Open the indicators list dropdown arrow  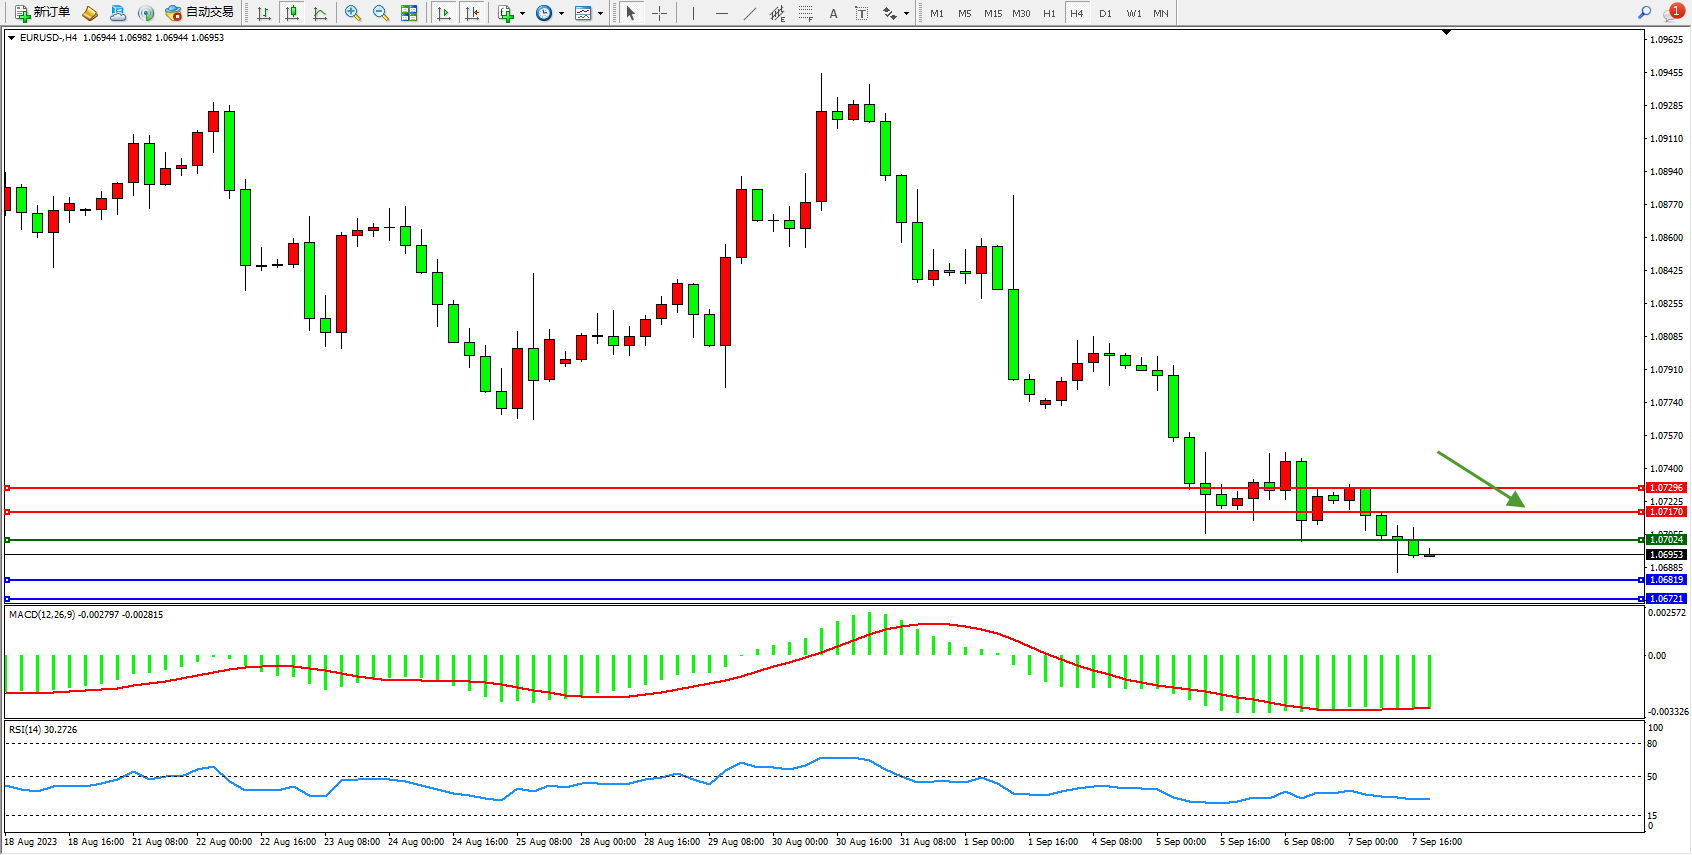coord(522,14)
